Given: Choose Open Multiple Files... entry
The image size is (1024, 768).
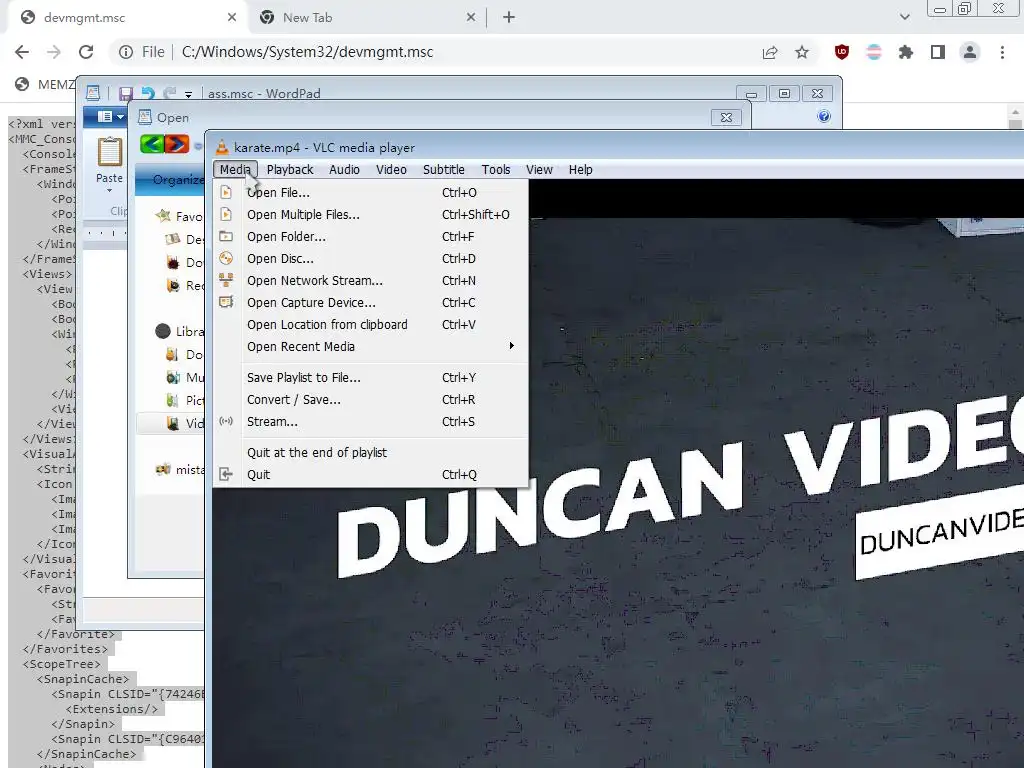Looking at the screenshot, I should tap(370, 215).
